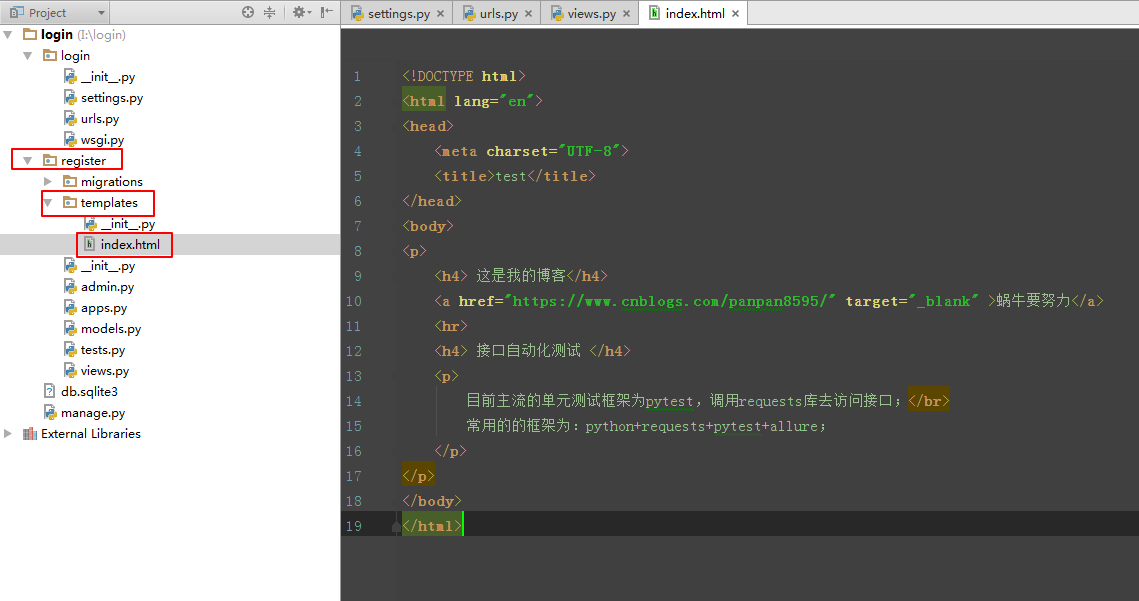Click the folder icon of migrations

pos(70,182)
